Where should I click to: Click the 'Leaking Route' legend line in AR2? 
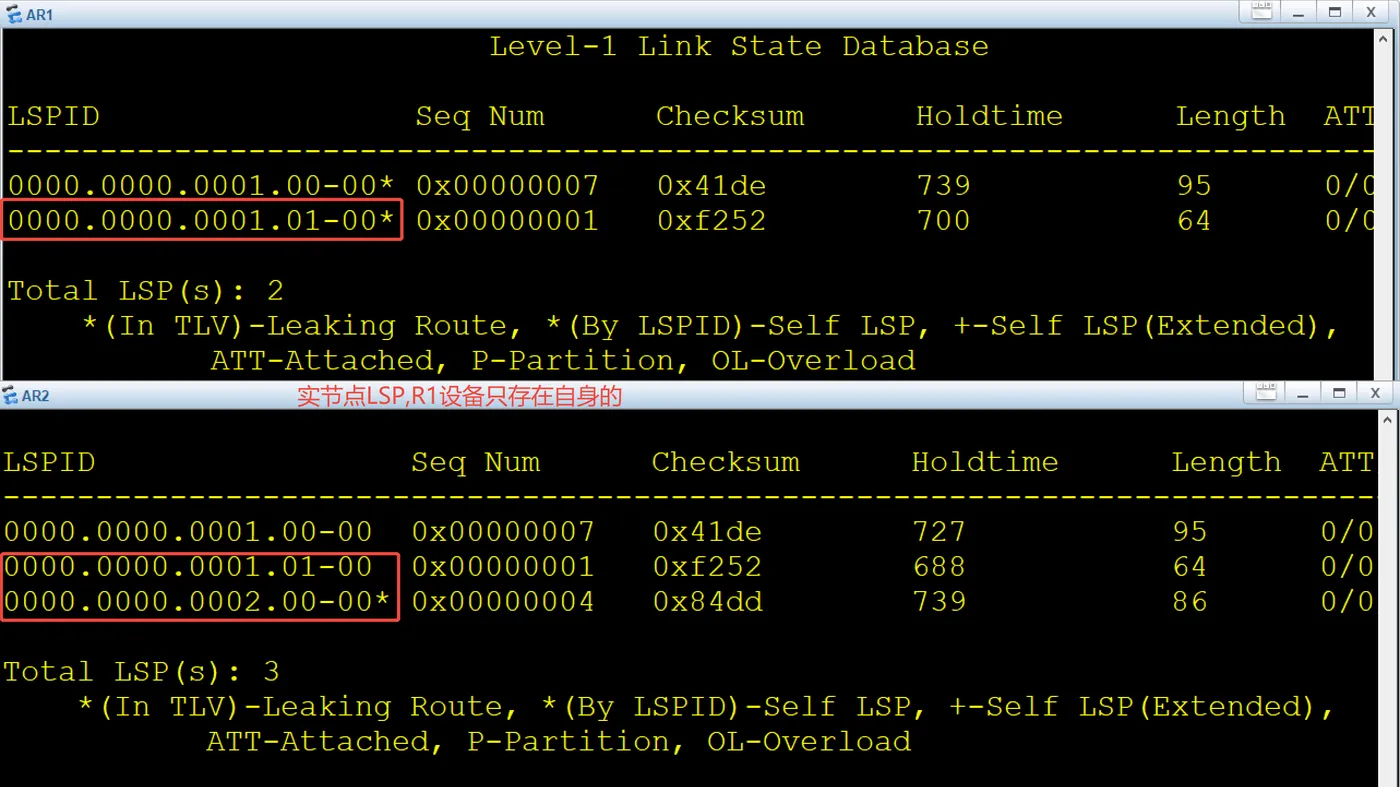pyautogui.click(x=707, y=707)
